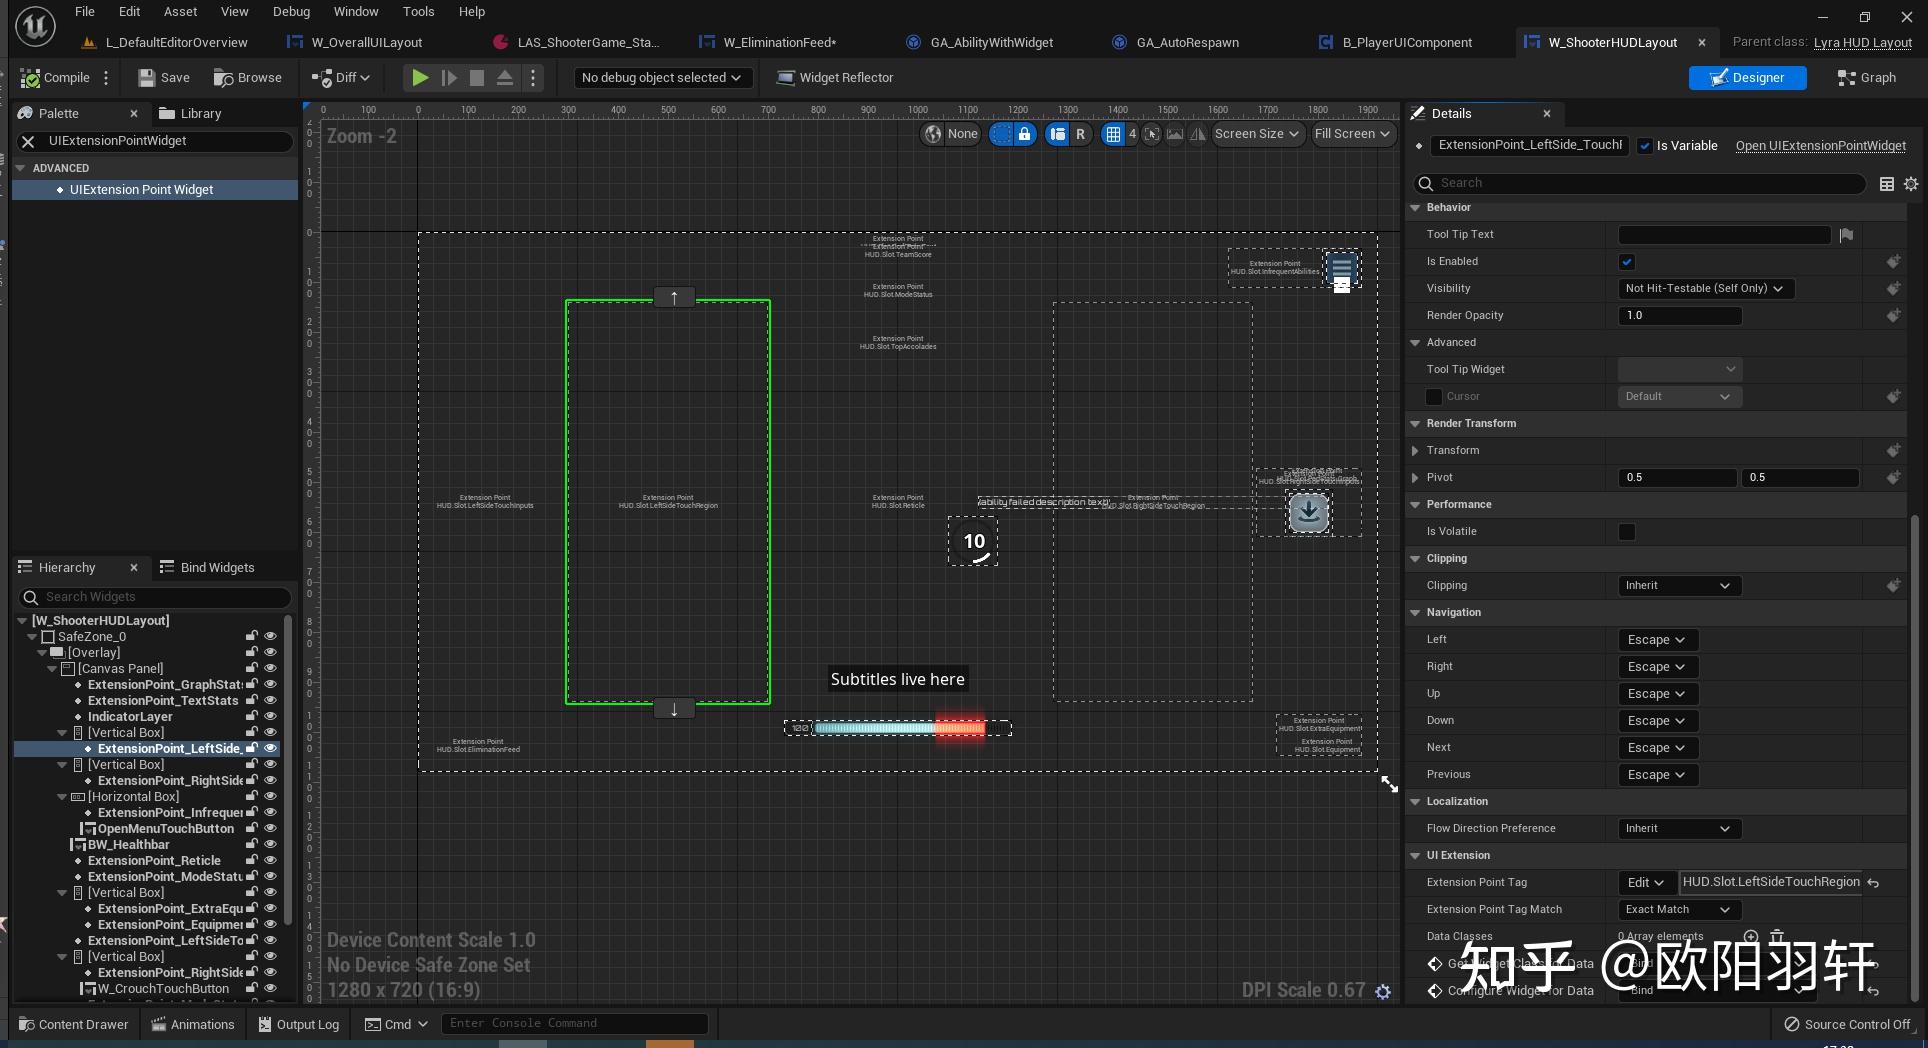Open the Visibility dropdown
1928x1048 pixels.
(1705, 289)
